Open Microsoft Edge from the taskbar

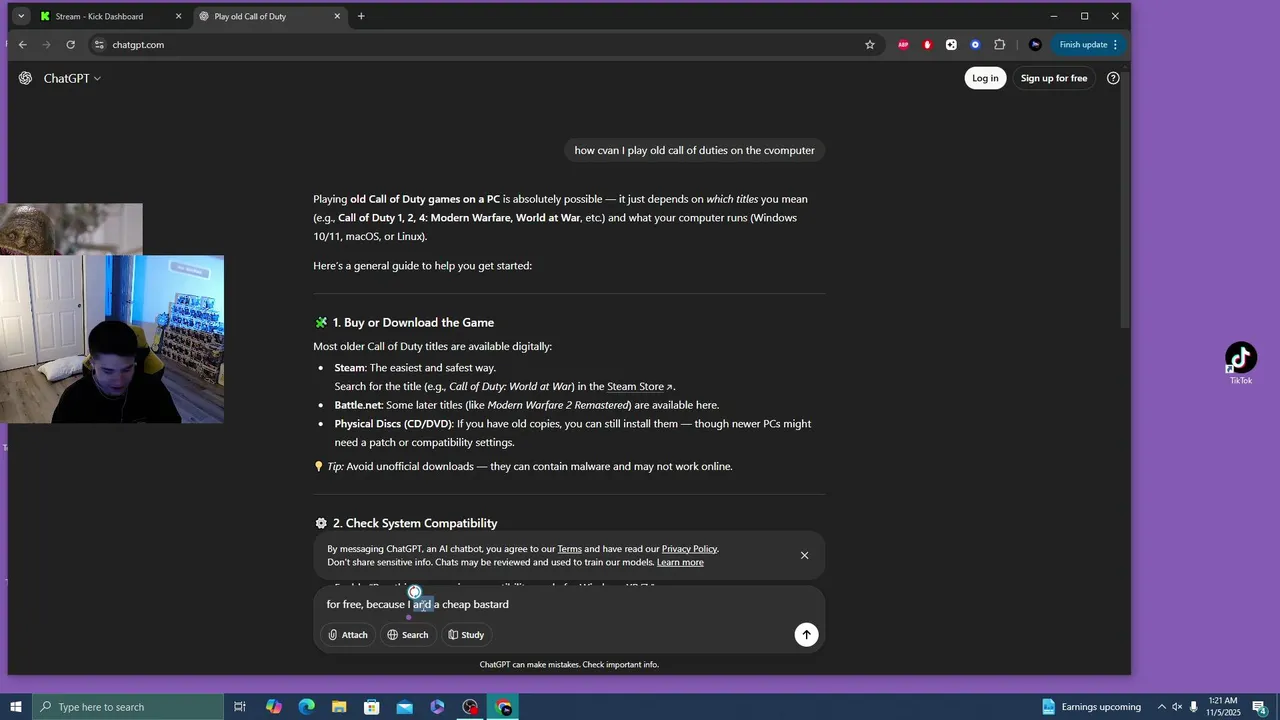pos(306,707)
